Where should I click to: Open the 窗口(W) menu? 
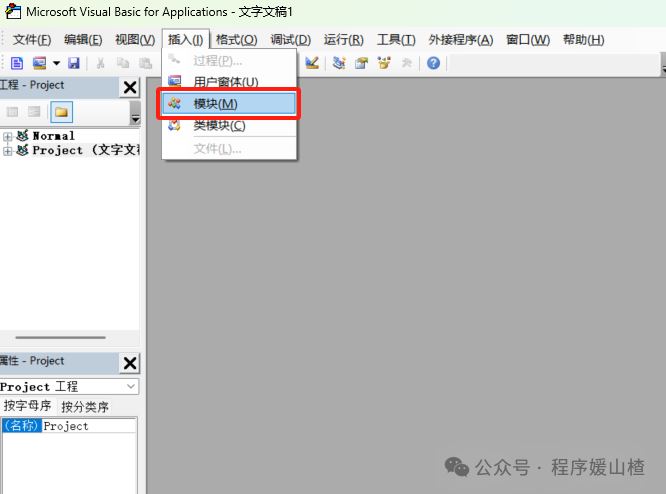coord(528,40)
